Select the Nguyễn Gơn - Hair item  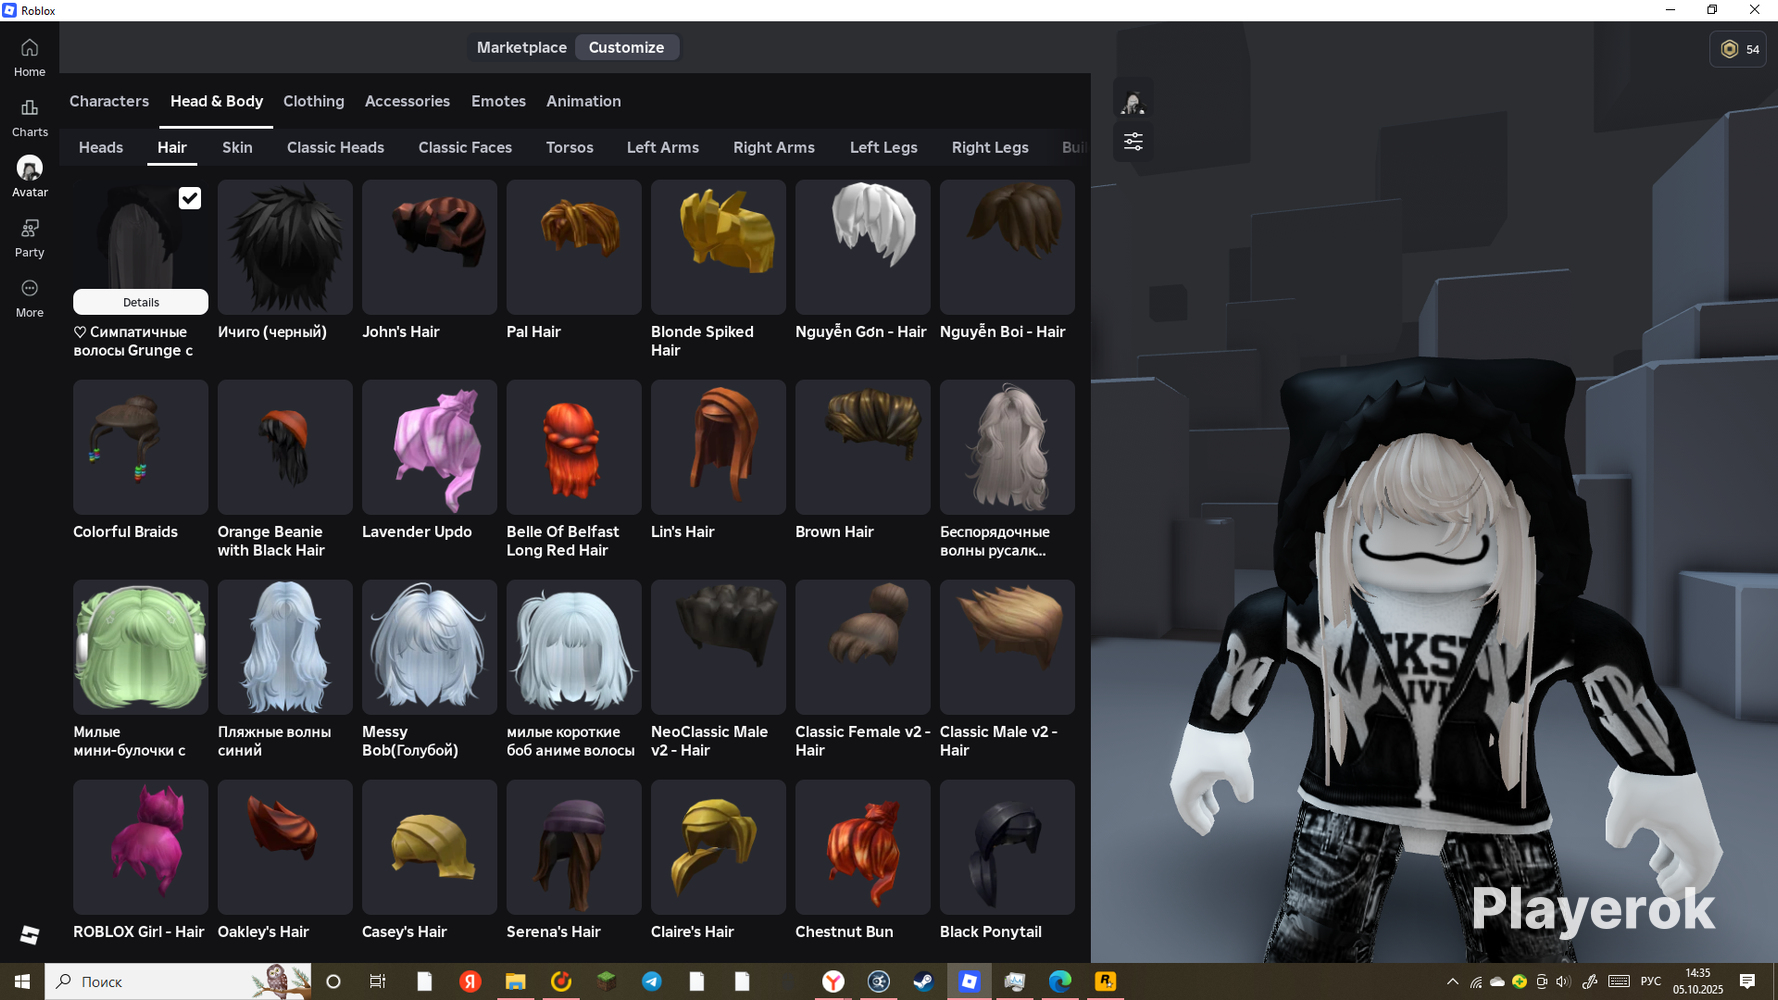863,247
